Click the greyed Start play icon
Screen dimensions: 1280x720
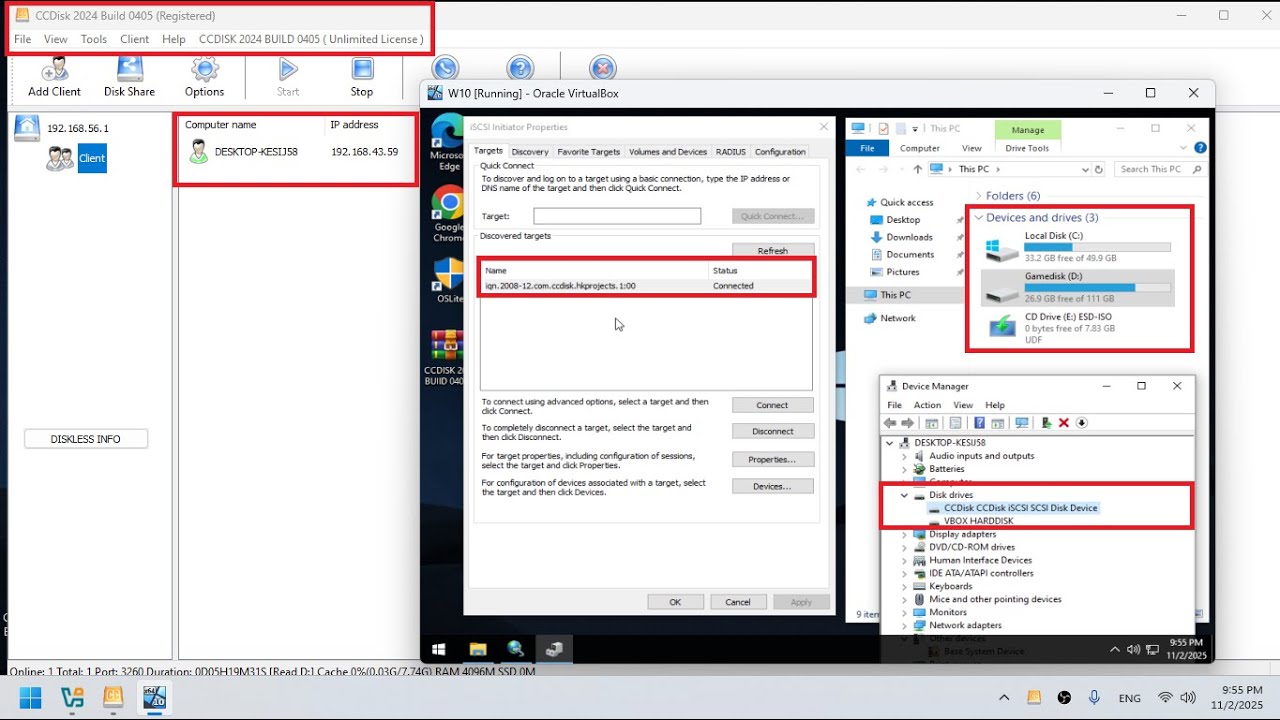288,70
